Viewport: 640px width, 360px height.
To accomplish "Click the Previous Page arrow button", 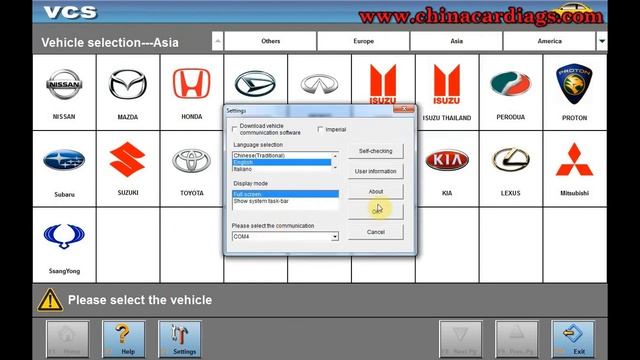I will tap(517, 339).
